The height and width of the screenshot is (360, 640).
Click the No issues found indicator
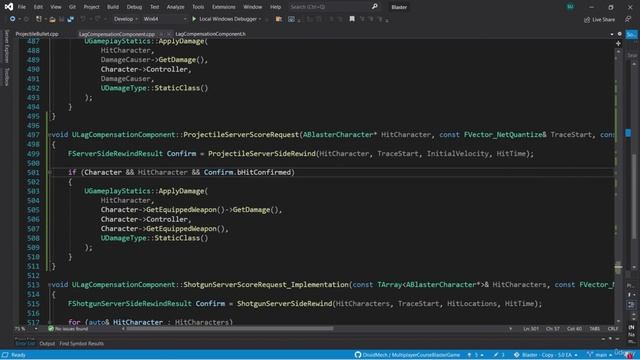(x=68, y=329)
